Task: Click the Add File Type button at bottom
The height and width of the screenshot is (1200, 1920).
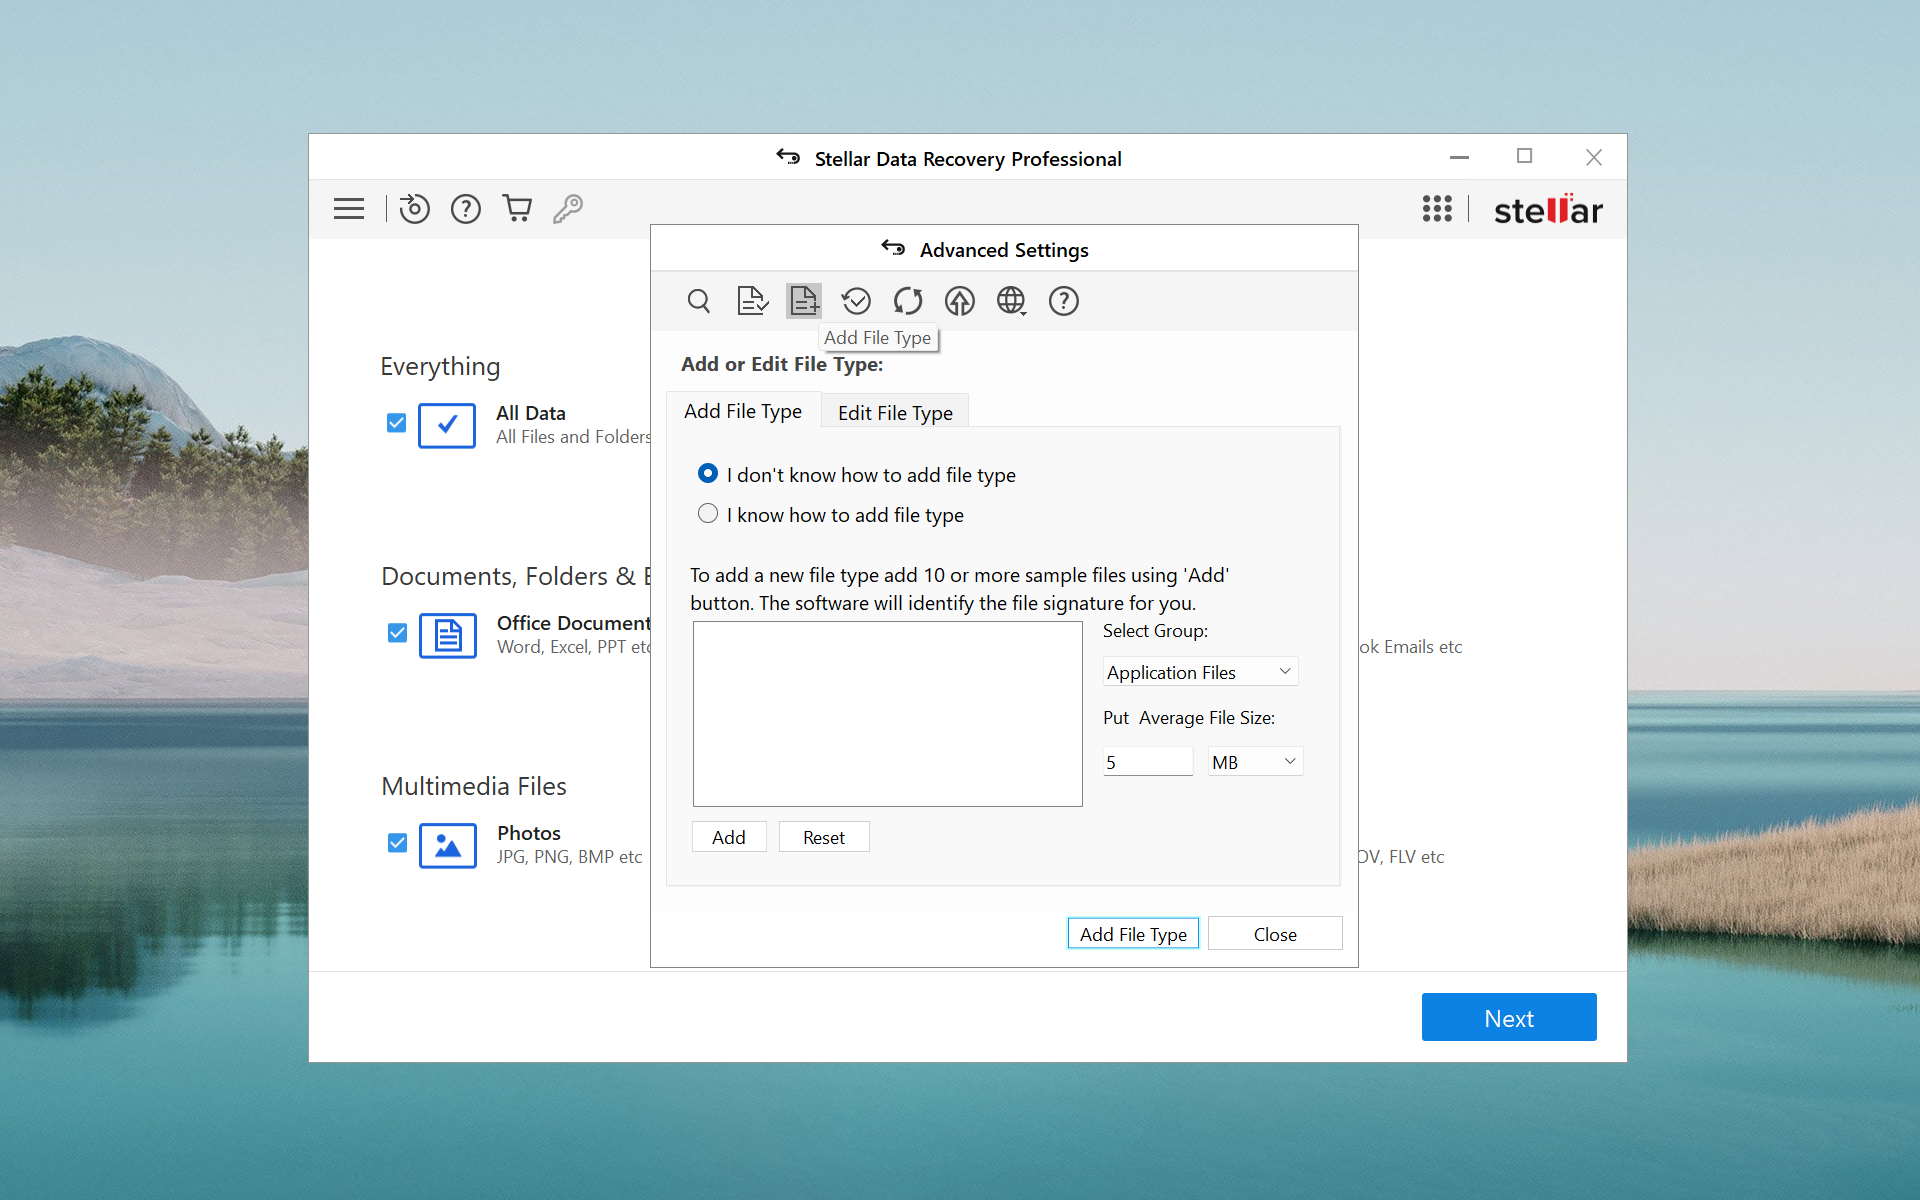Action: tap(1133, 934)
